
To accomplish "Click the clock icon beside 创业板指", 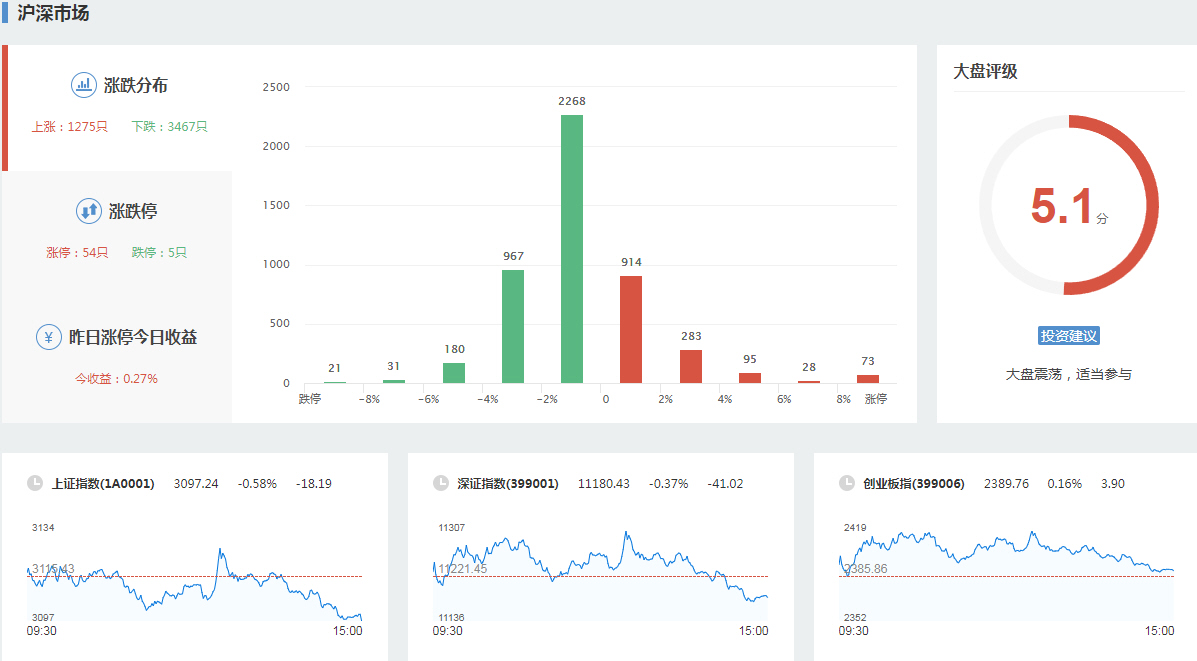I will pyautogui.click(x=847, y=483).
